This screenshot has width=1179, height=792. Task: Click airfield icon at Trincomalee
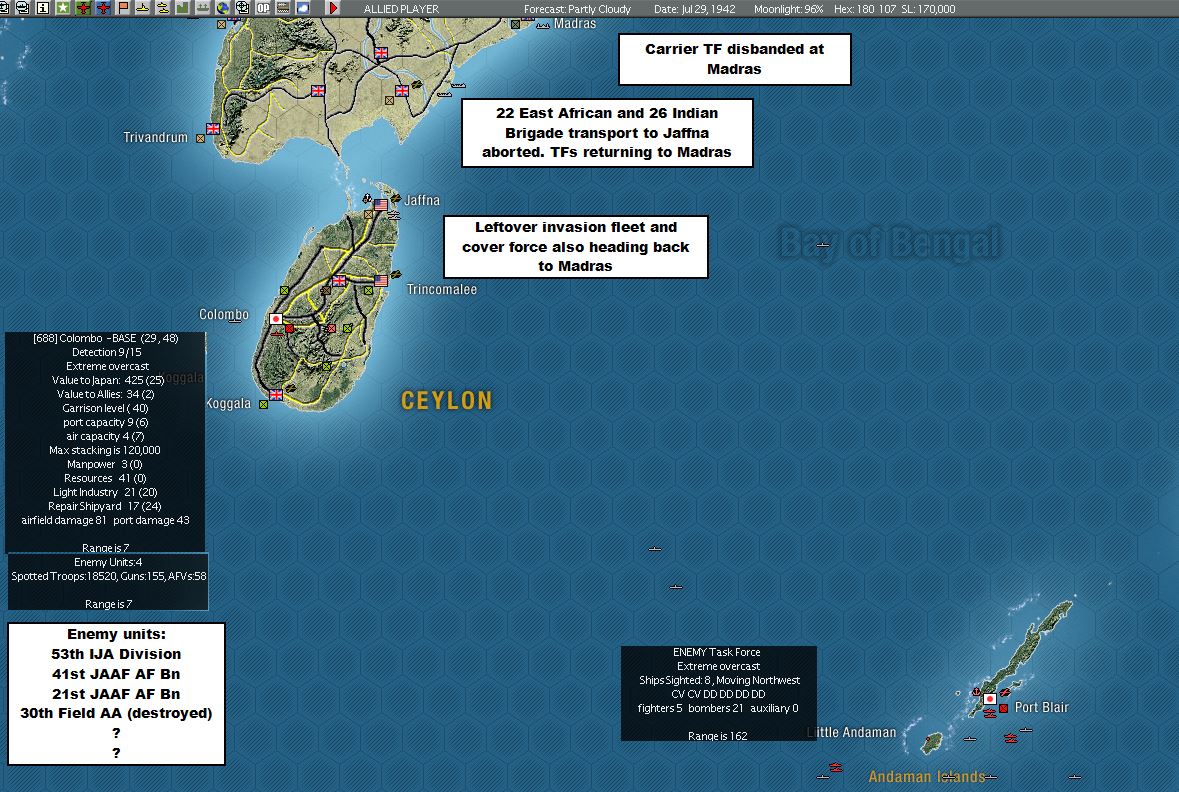[396, 275]
